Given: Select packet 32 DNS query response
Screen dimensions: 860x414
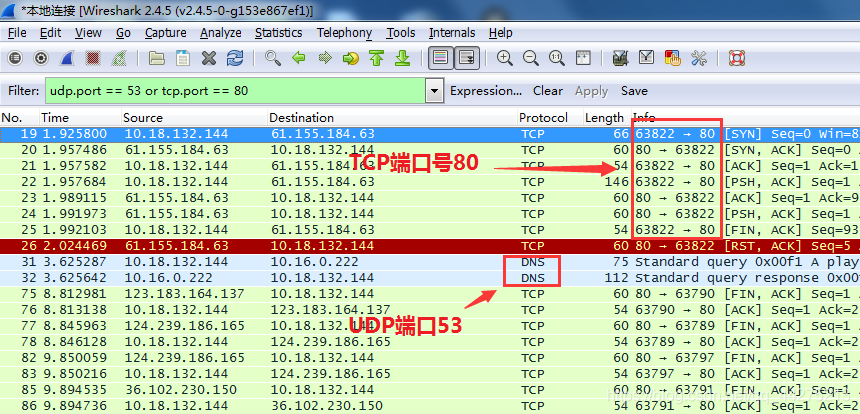Looking at the screenshot, I should (x=430, y=277).
